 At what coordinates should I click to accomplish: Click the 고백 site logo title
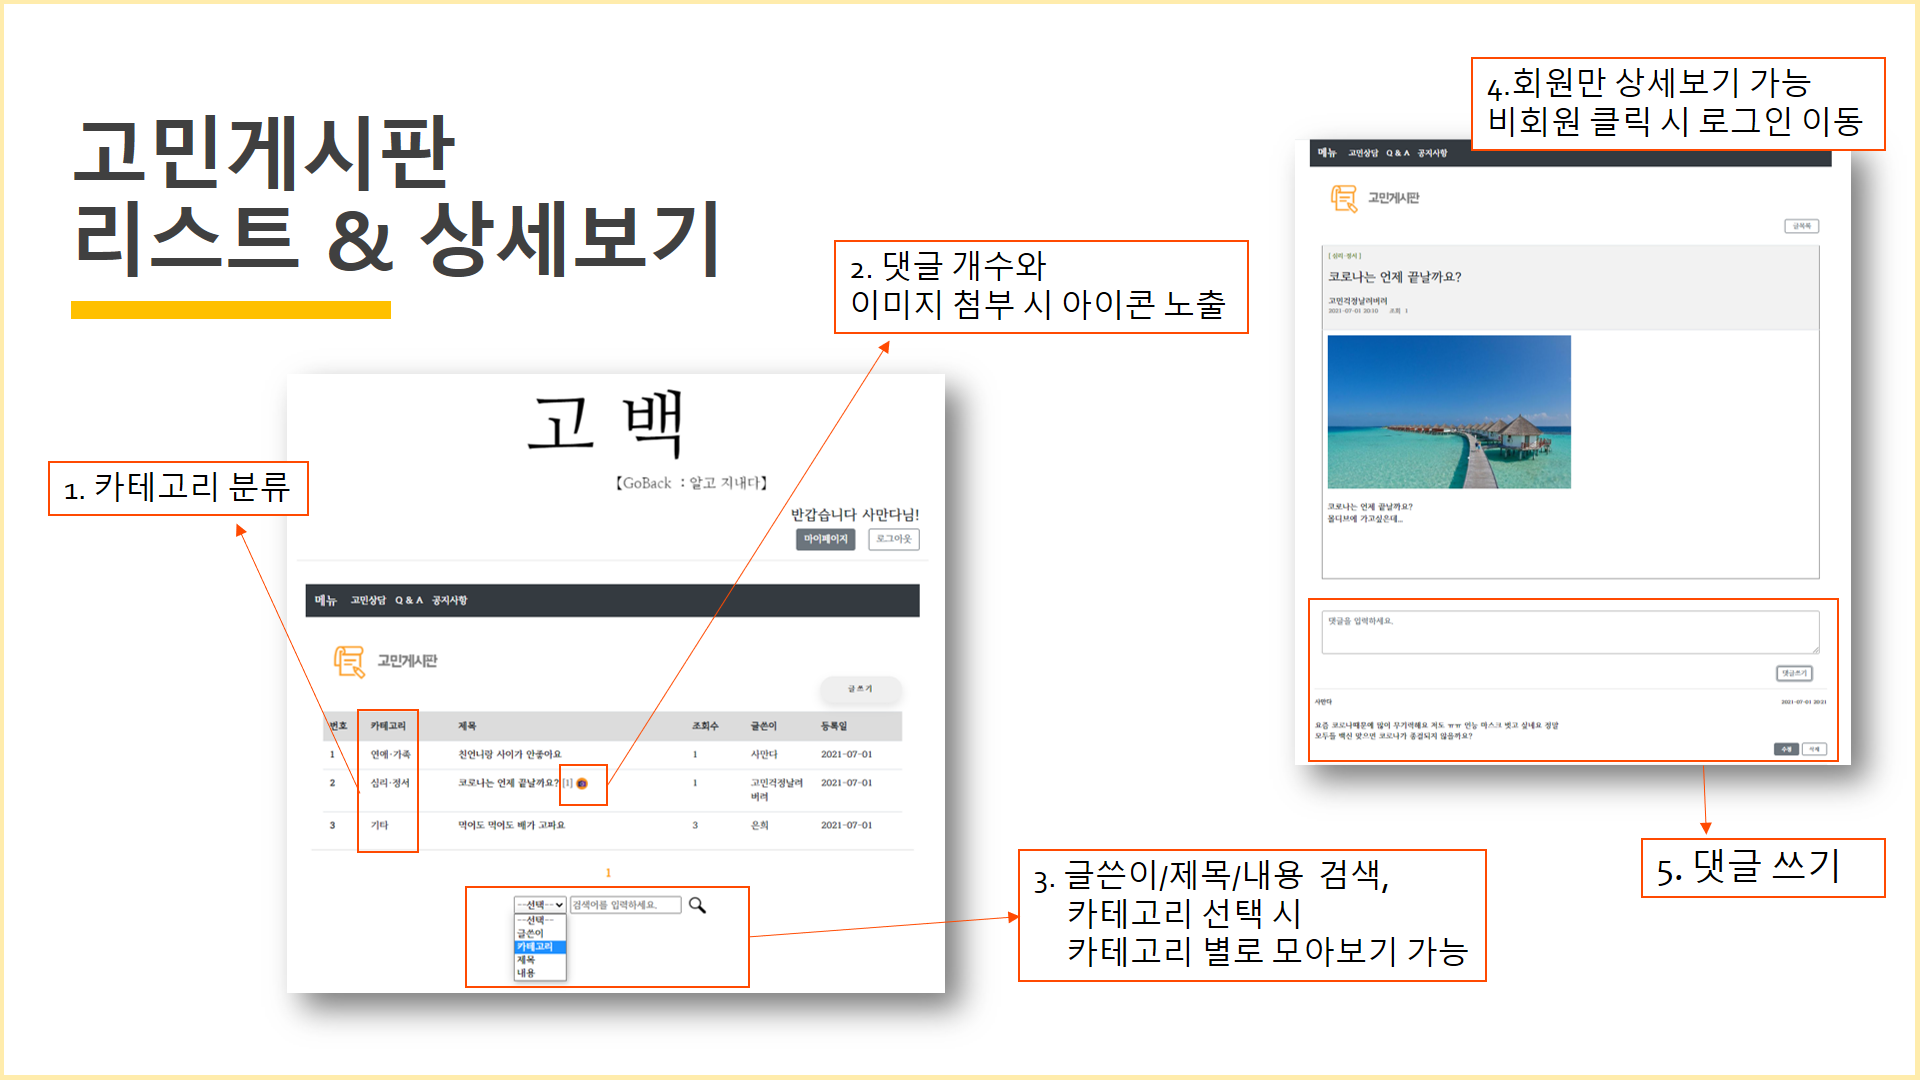pyautogui.click(x=607, y=423)
